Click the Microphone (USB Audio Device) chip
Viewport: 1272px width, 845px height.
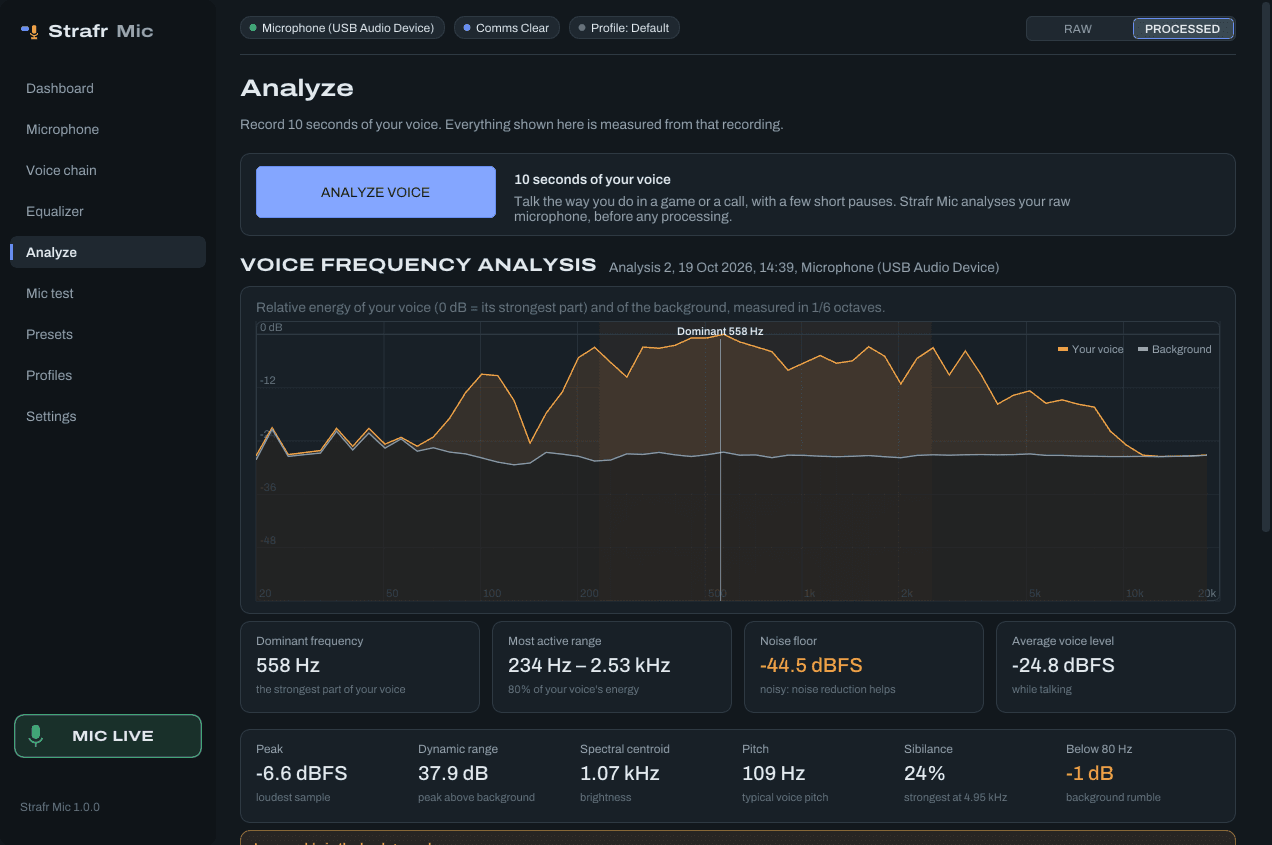342,28
